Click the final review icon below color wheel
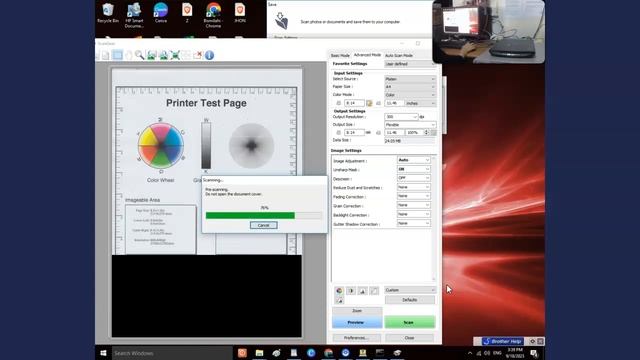 tap(339, 300)
